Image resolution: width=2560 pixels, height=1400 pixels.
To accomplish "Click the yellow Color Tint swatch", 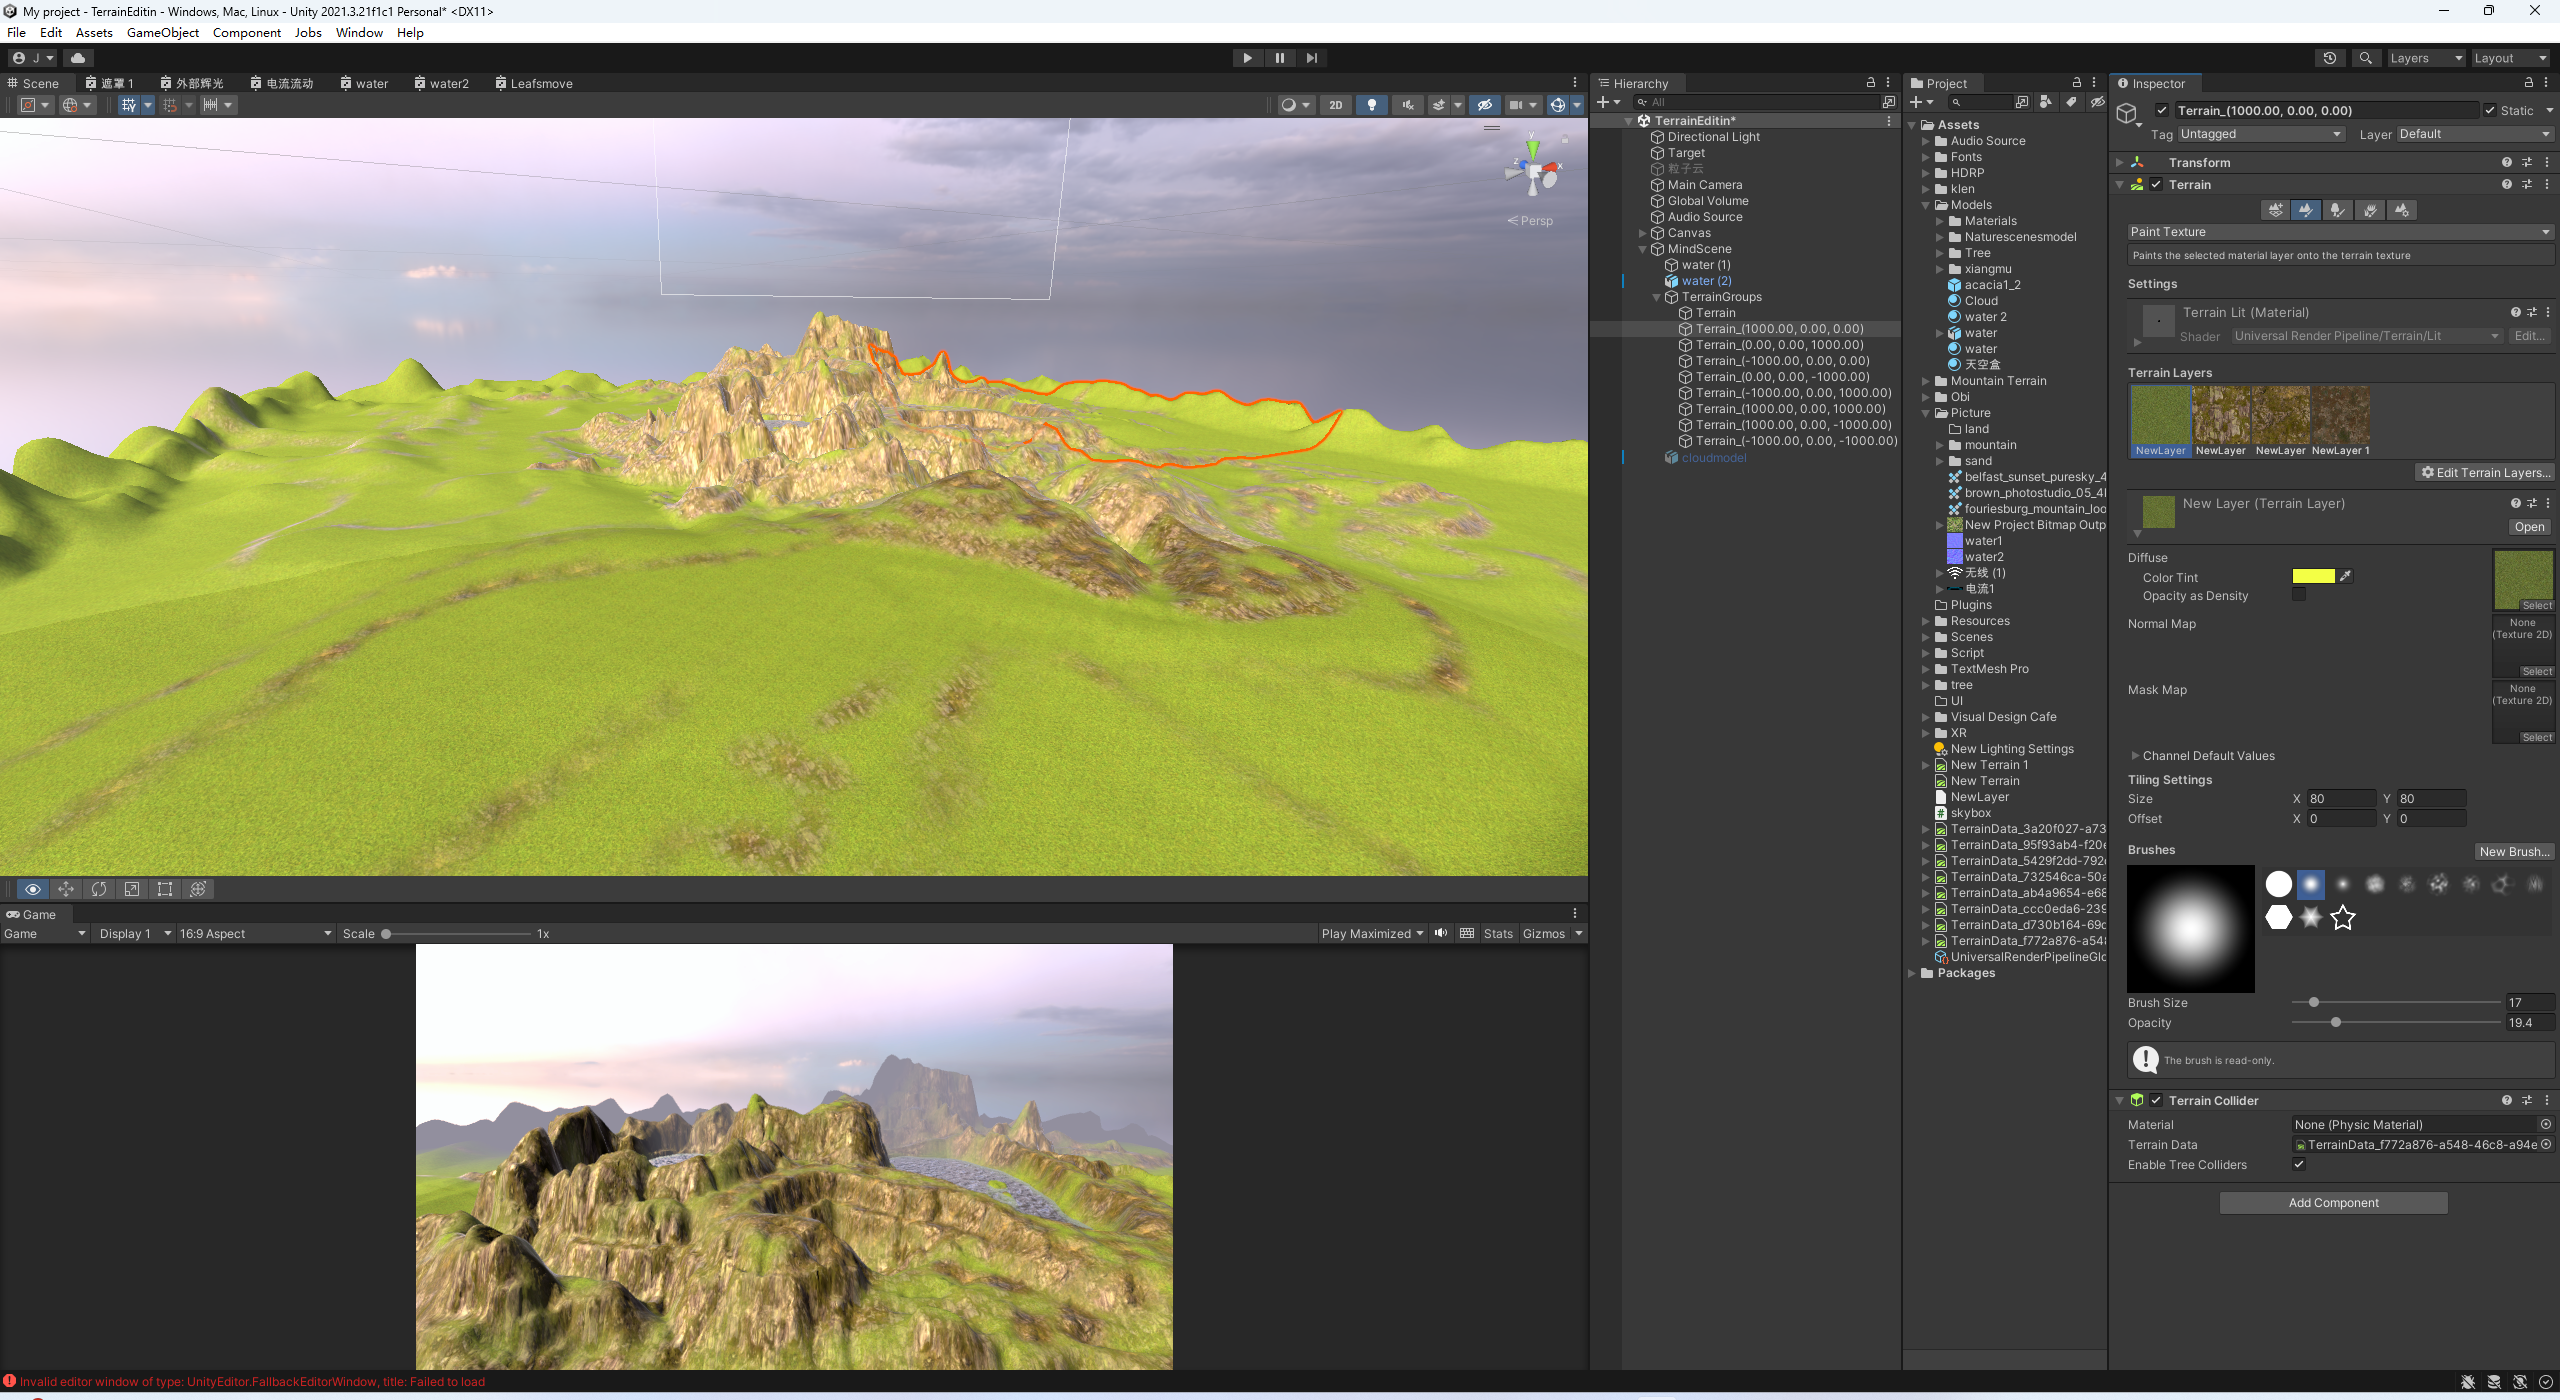I will [2313, 577].
